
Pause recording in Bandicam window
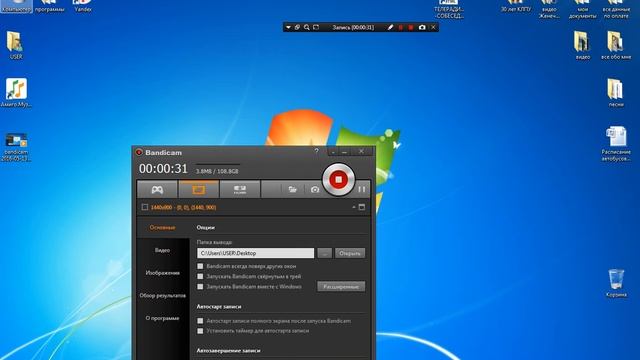(x=362, y=189)
